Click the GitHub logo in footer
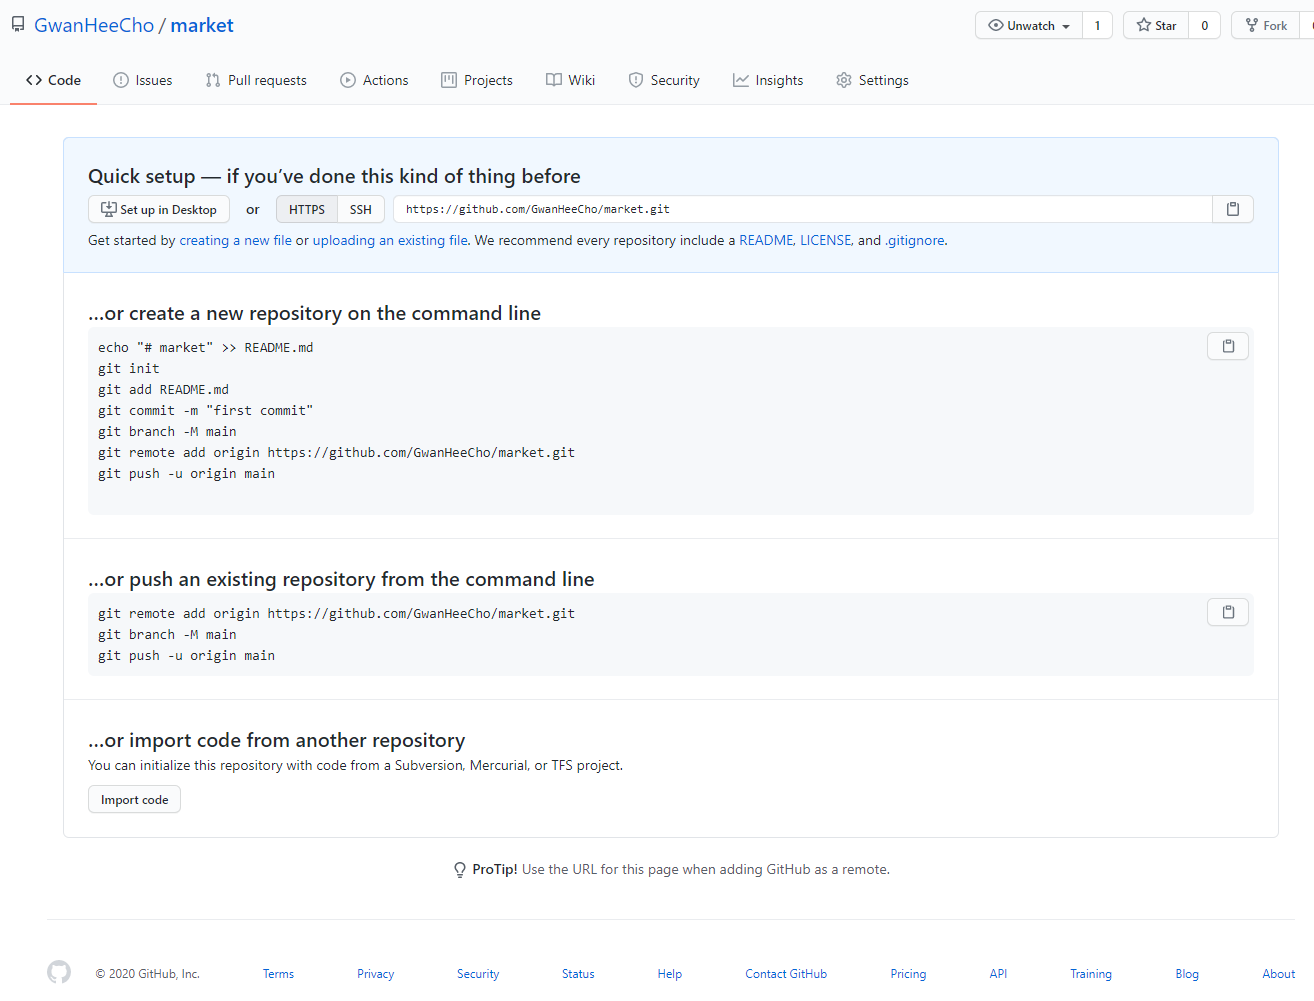The image size is (1314, 1001). coord(59,972)
